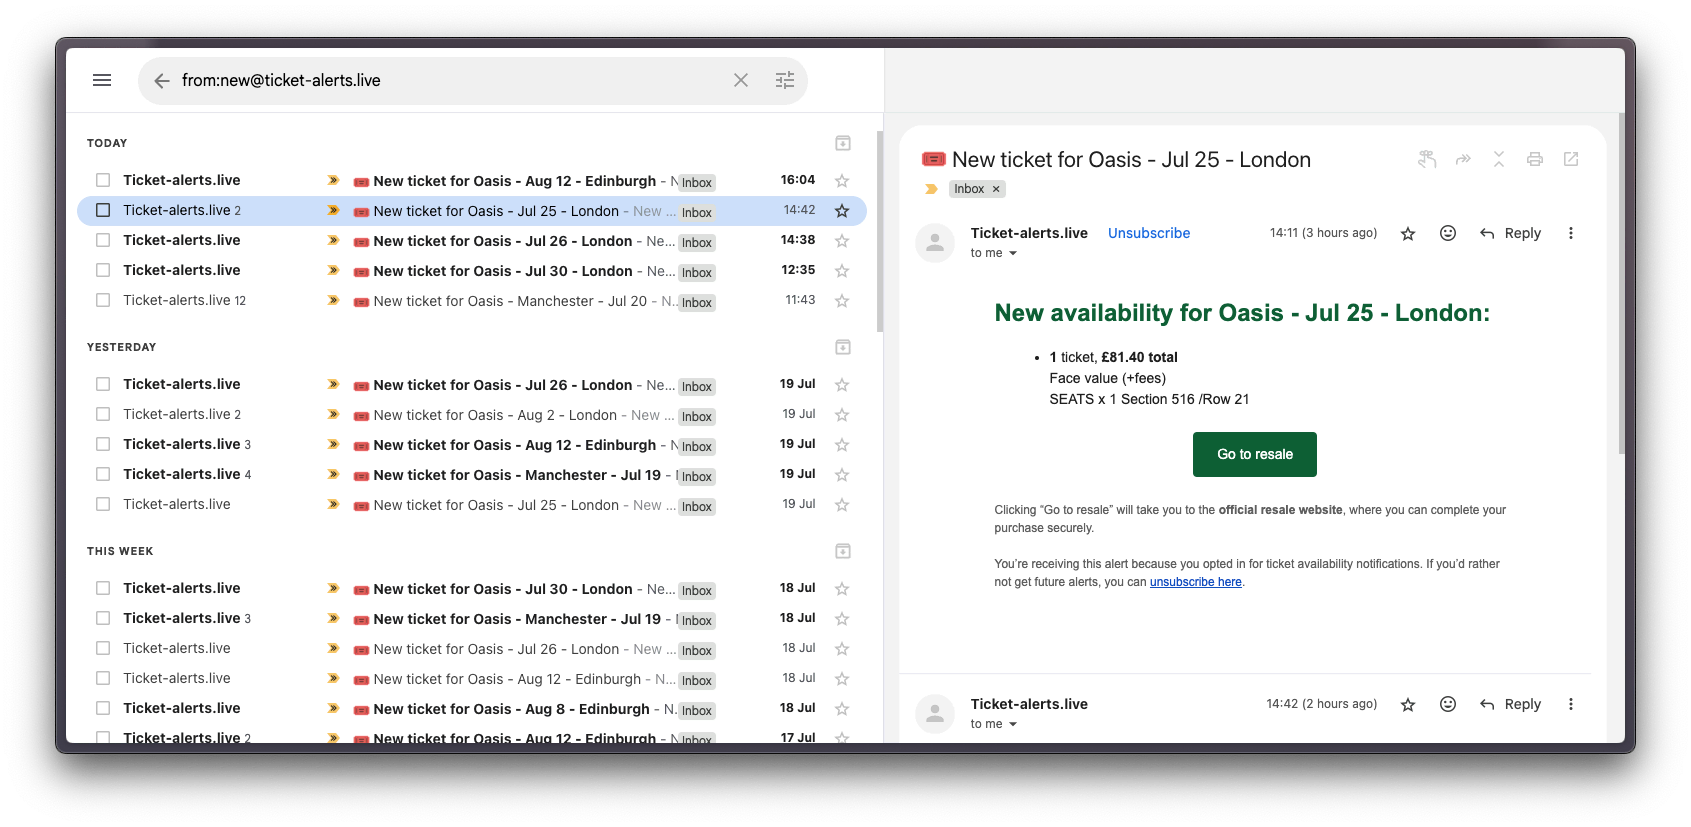
Task: Tick checkbox for yesterday's Jul 26 London email
Action: (x=103, y=384)
